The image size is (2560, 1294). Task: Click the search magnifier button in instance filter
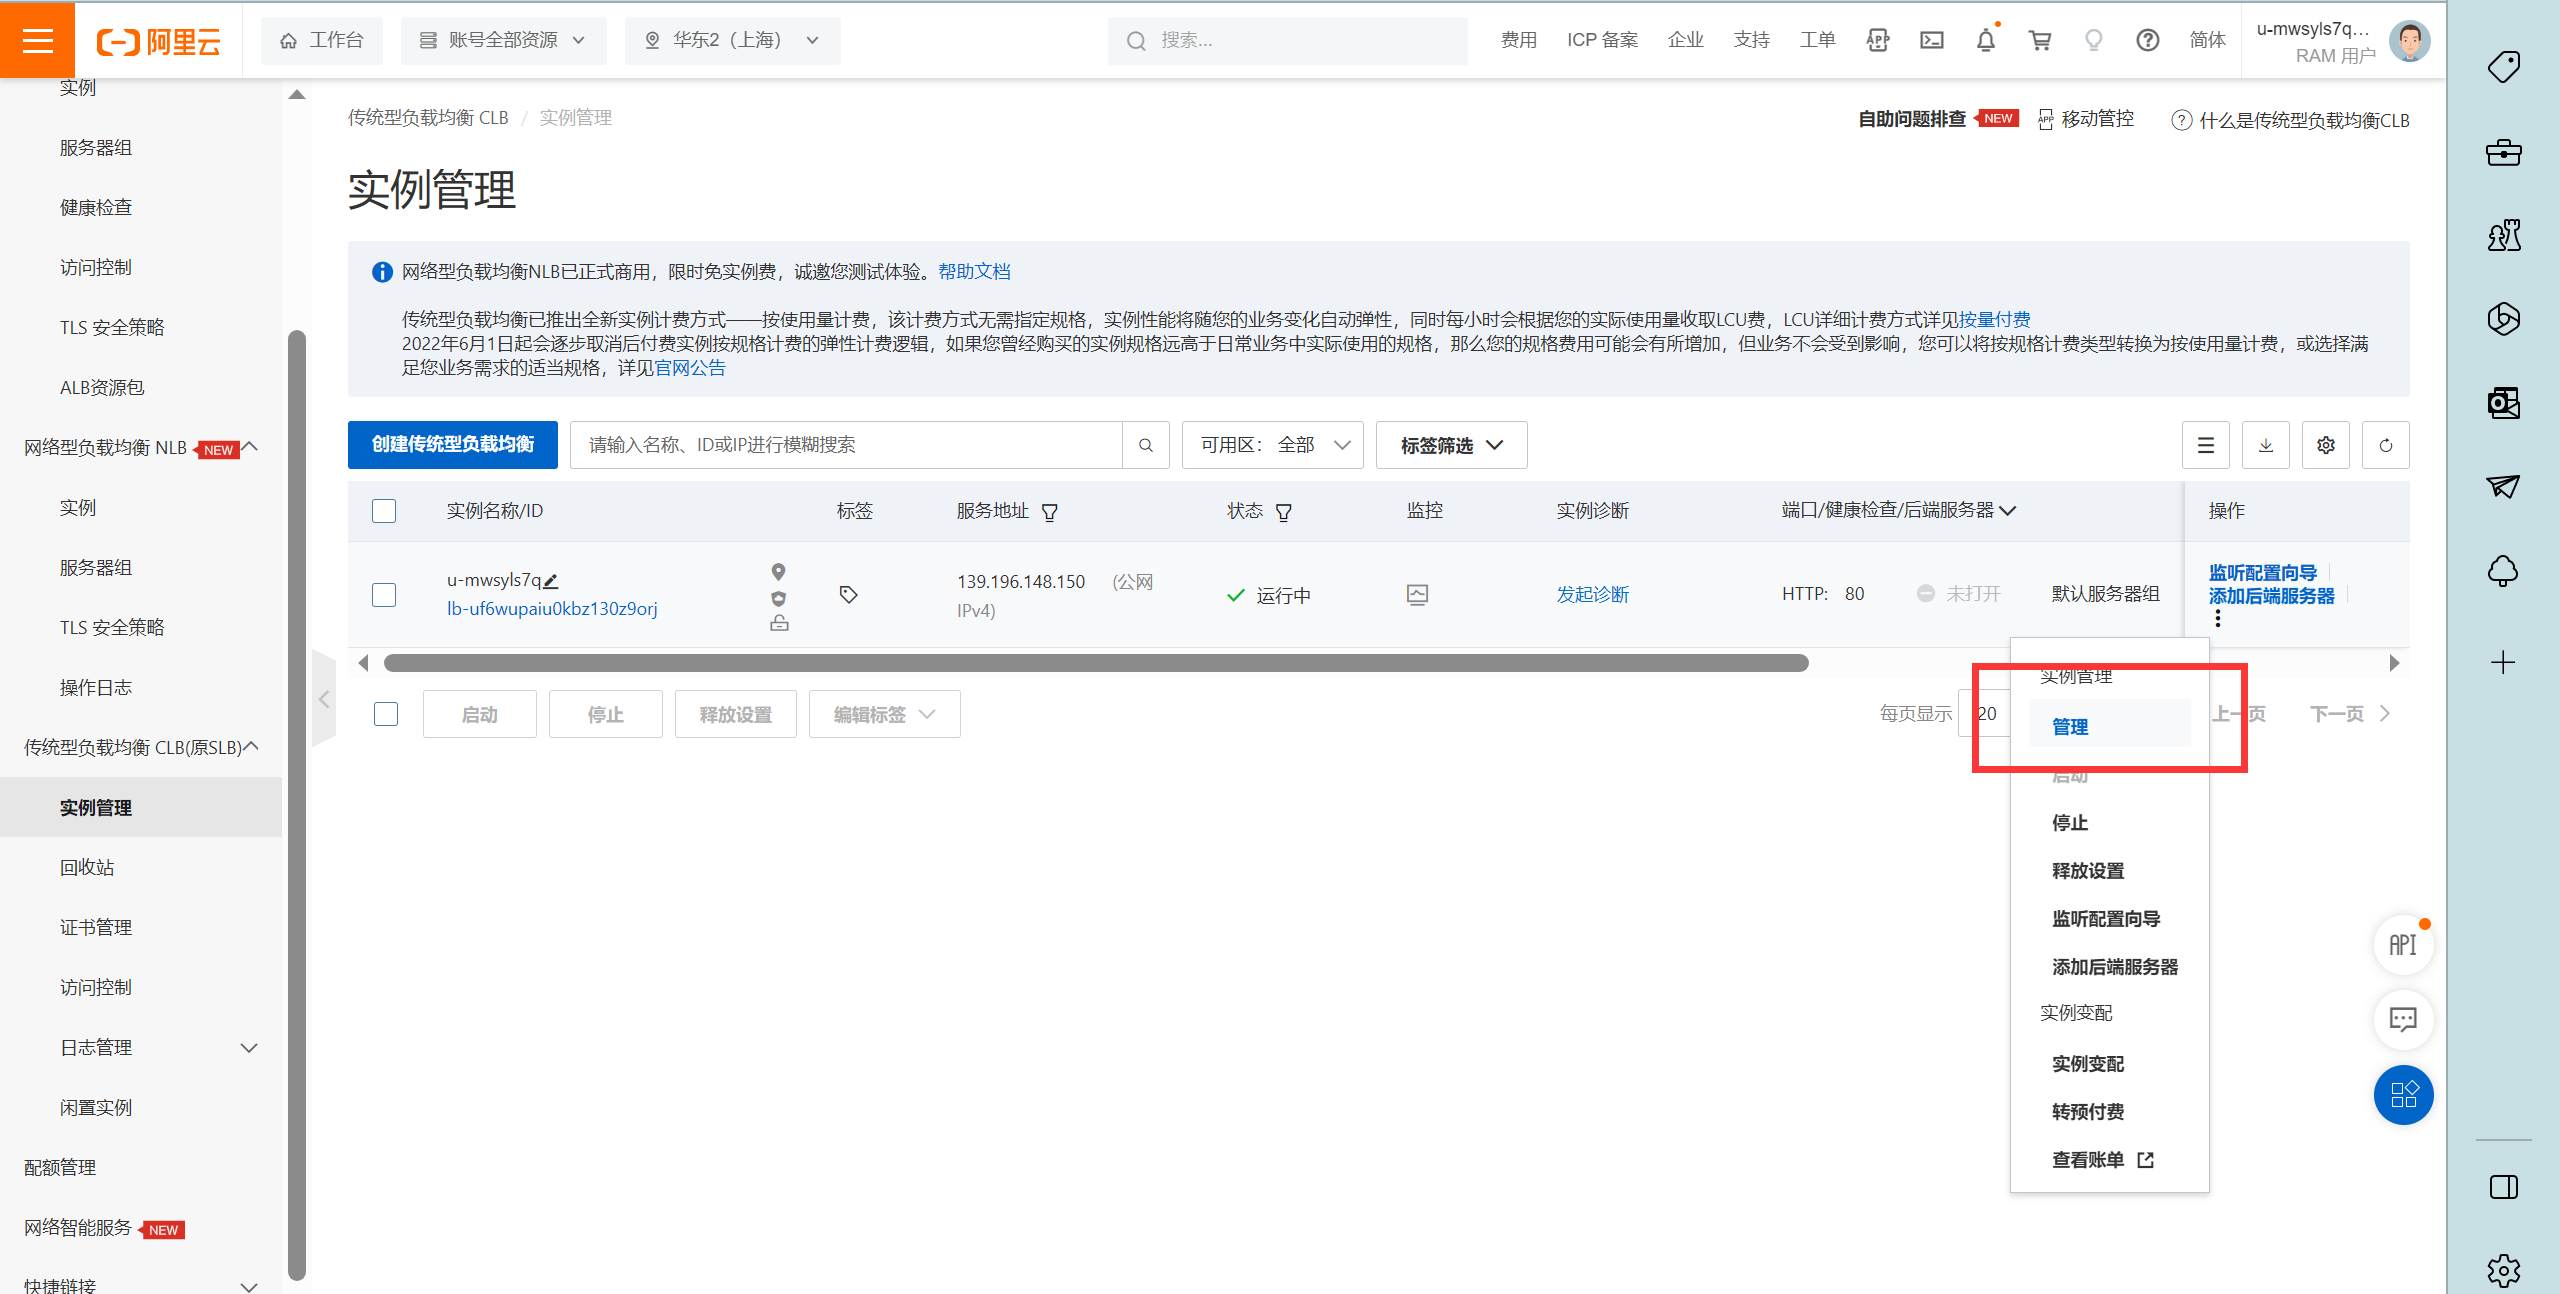(1146, 445)
